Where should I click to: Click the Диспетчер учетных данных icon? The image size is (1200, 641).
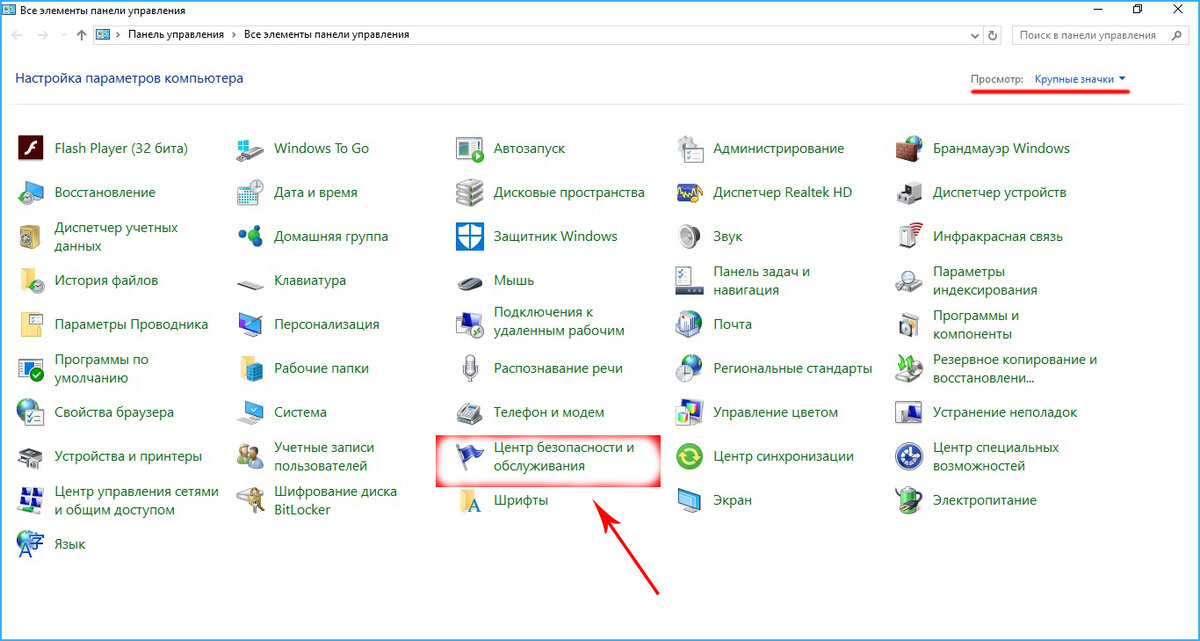pos(31,236)
